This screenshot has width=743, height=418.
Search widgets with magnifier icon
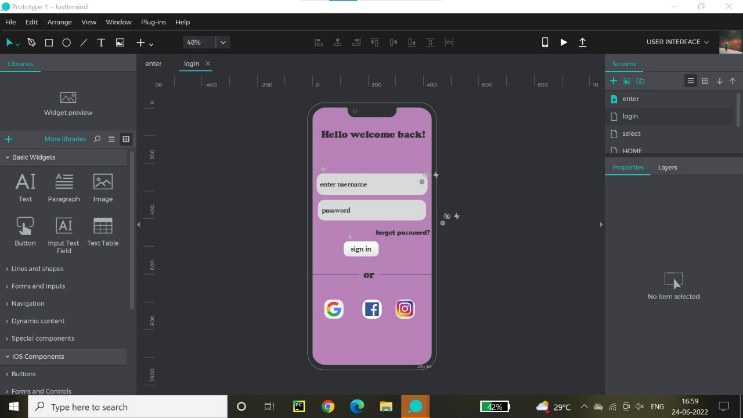click(x=97, y=139)
